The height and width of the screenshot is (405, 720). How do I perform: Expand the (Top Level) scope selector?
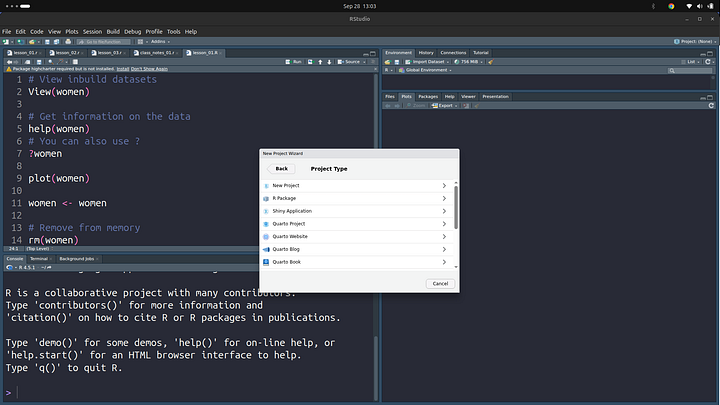pyautogui.click(x=39, y=249)
